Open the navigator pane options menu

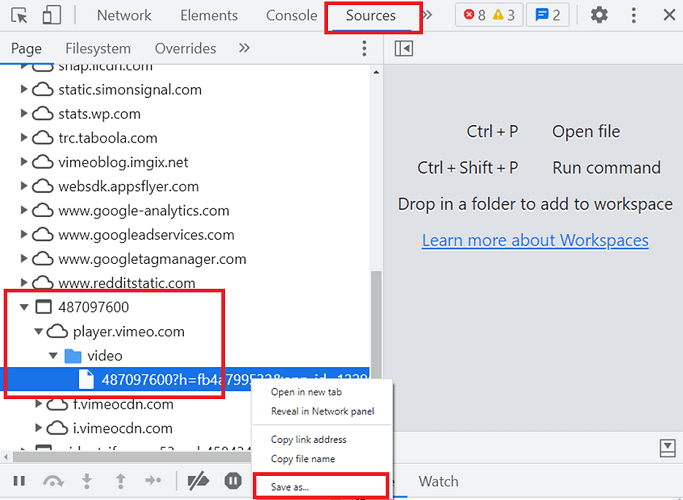(x=364, y=48)
